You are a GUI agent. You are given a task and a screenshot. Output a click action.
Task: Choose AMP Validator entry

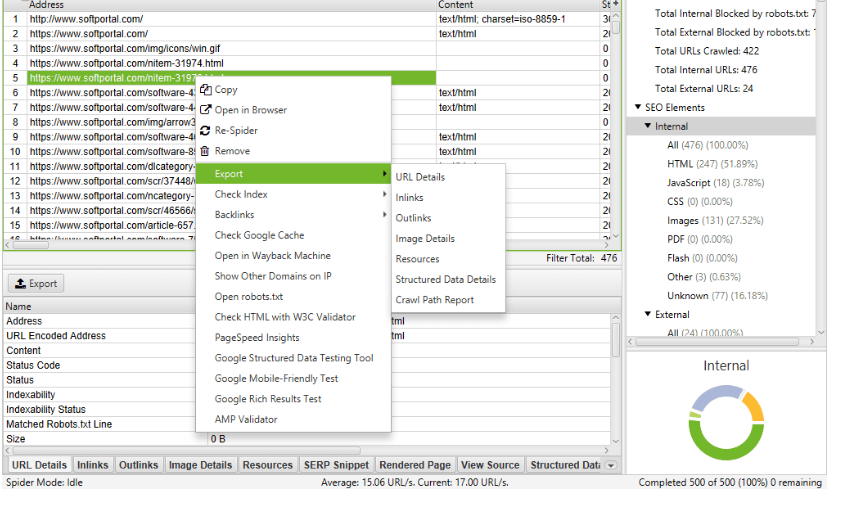(x=246, y=419)
